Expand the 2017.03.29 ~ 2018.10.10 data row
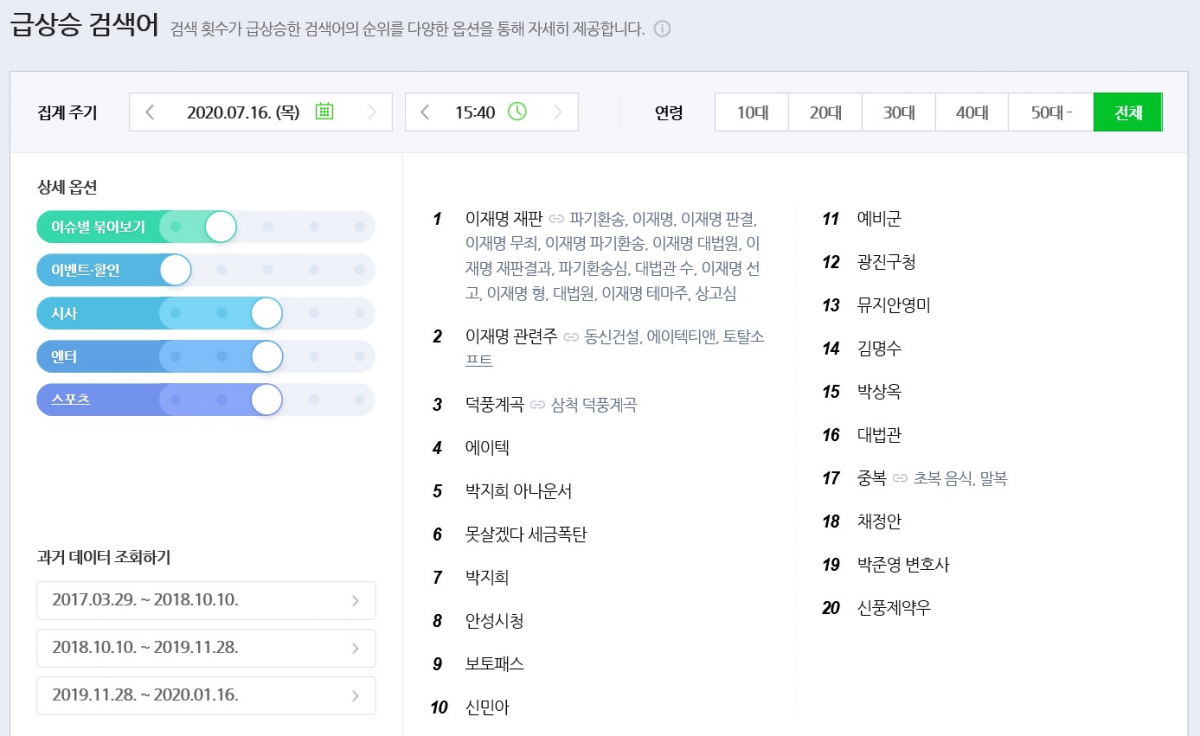 click(206, 600)
